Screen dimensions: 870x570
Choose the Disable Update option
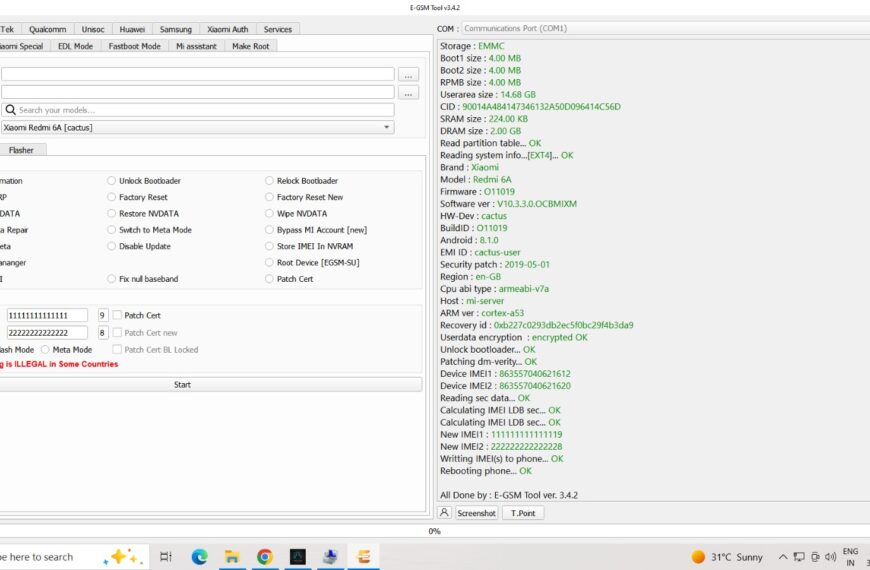pos(139,246)
